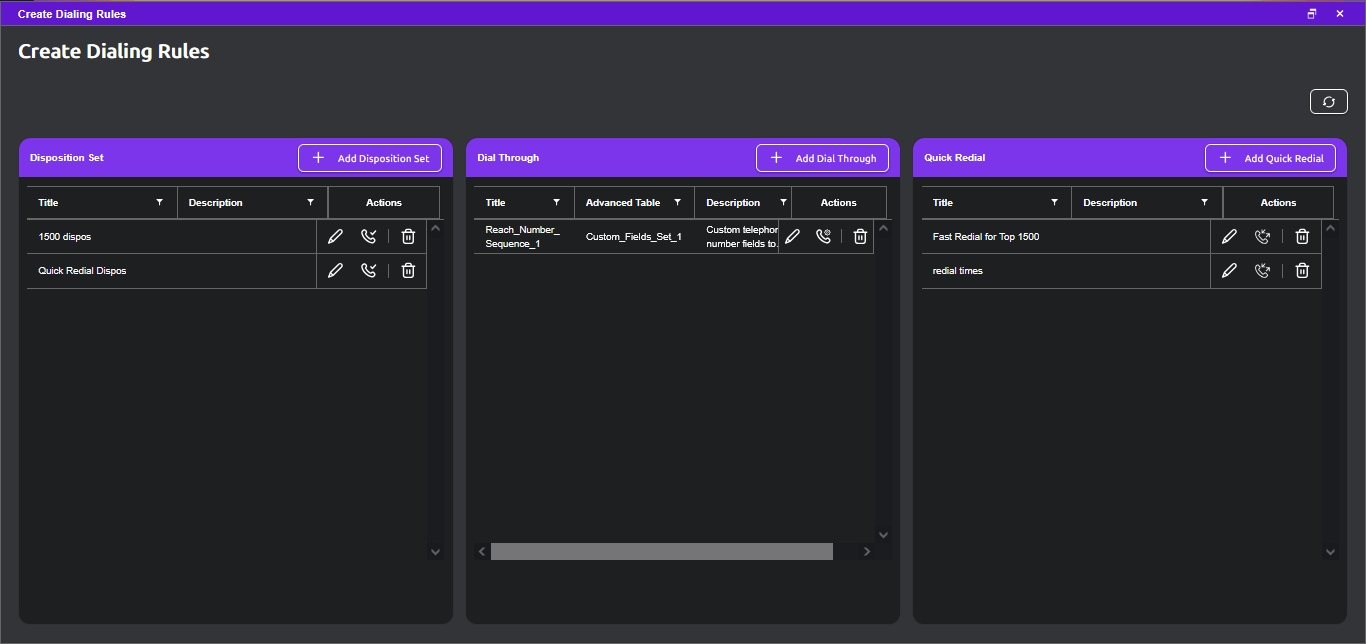Select the 1500 dispos row text

pyautogui.click(x=65, y=237)
